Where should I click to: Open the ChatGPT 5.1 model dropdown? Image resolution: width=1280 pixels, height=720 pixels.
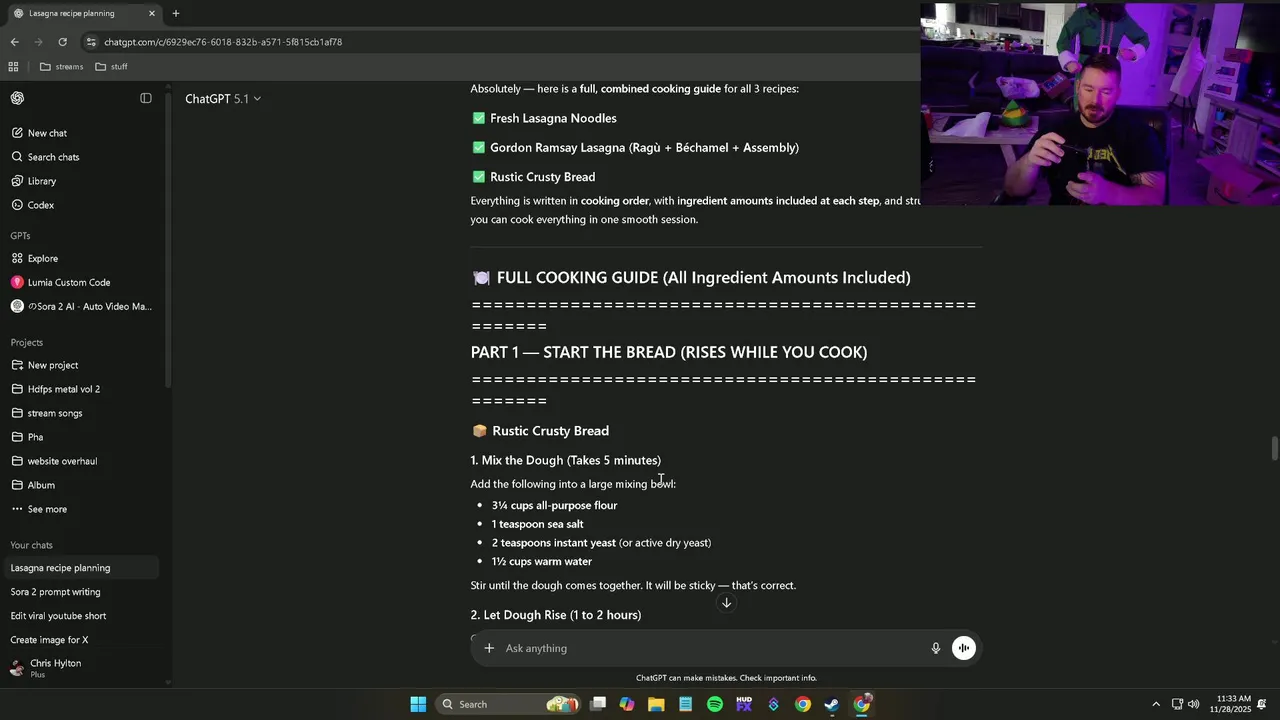[223, 98]
